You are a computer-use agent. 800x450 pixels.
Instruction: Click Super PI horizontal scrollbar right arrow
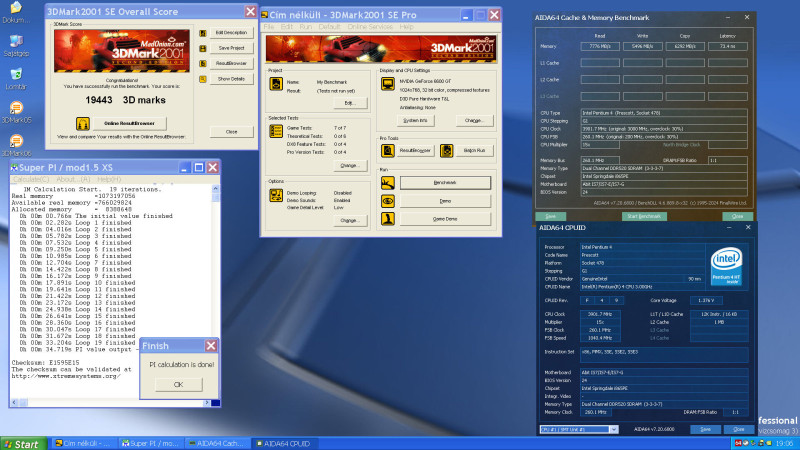click(207, 403)
